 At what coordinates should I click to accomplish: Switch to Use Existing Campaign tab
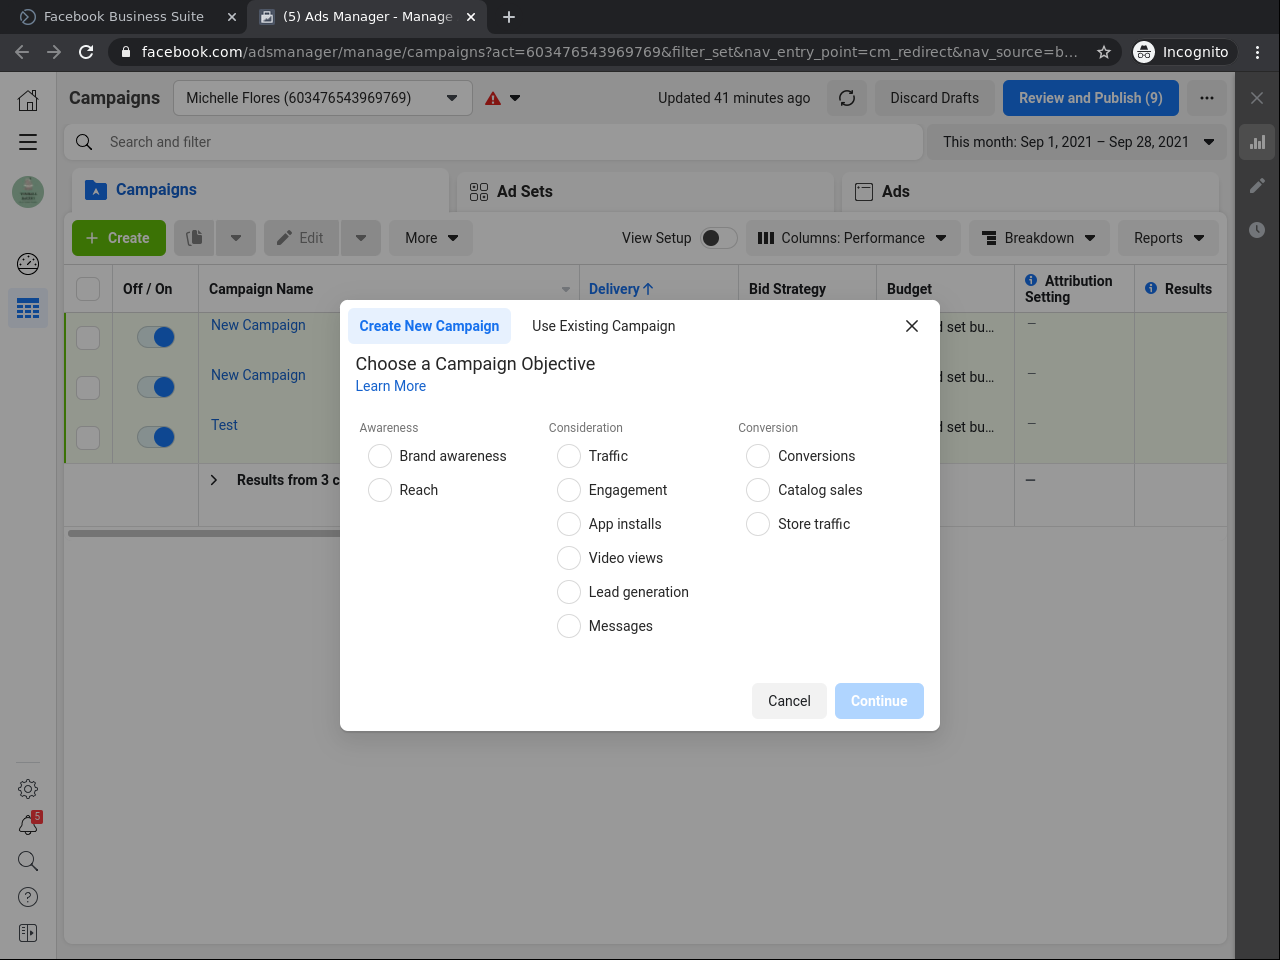point(604,326)
